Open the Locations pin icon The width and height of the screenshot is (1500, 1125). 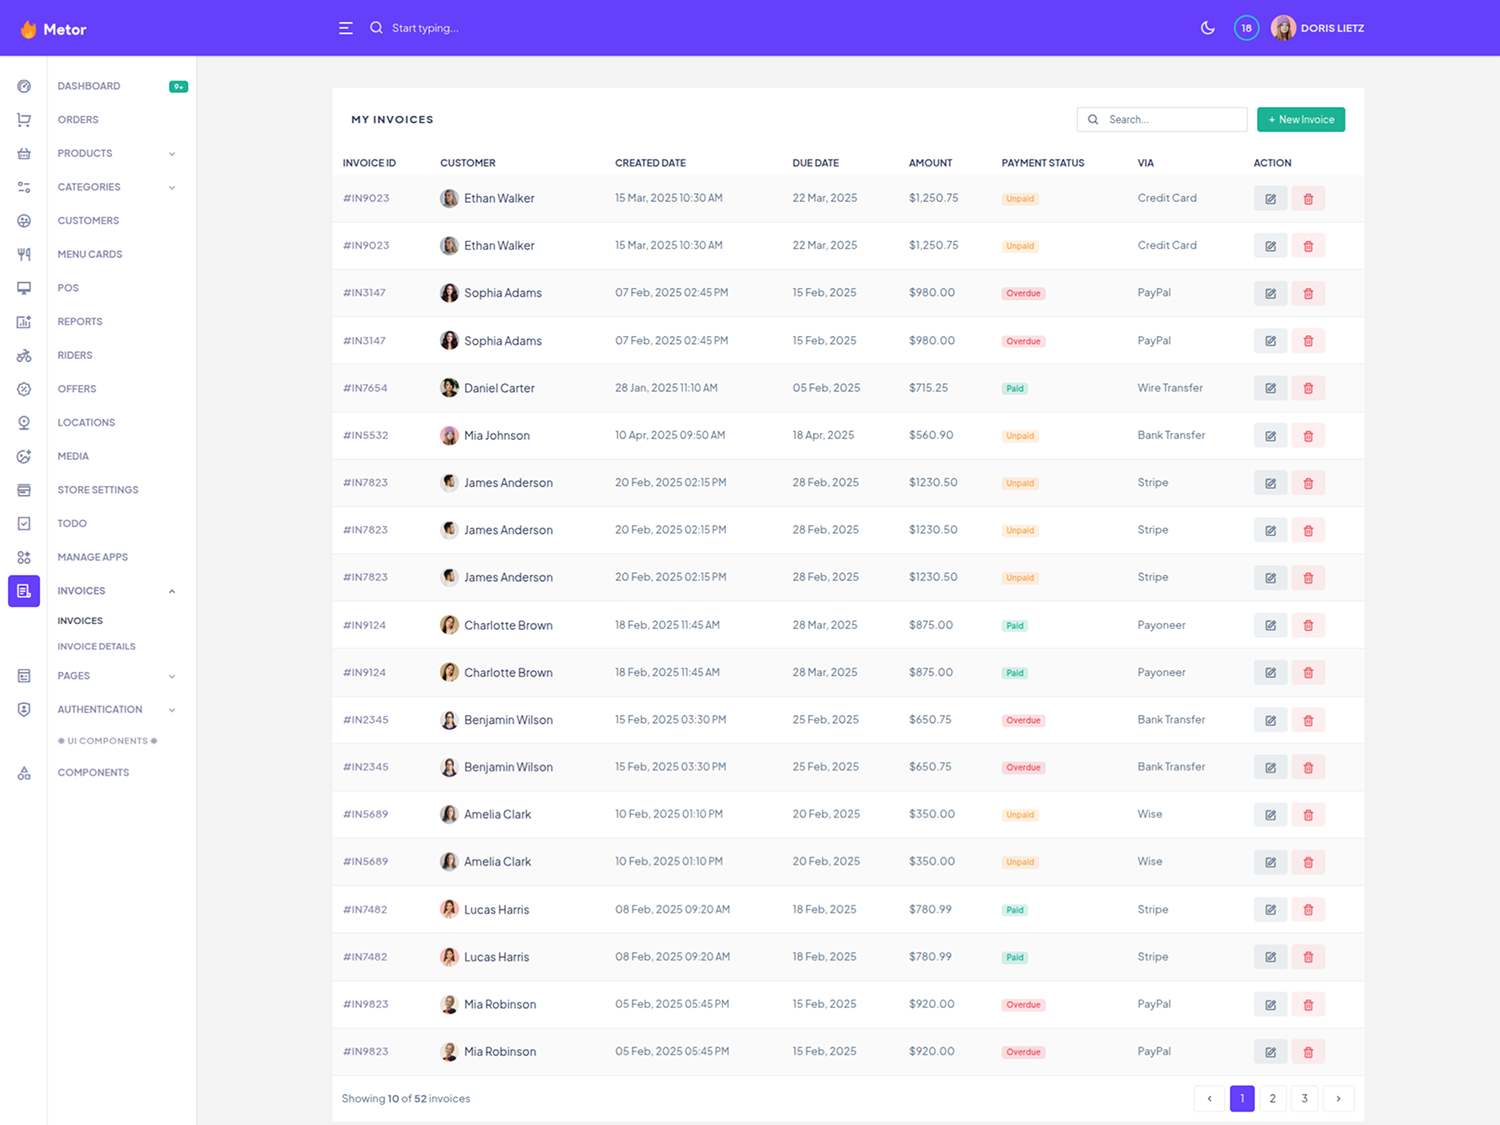(24, 423)
